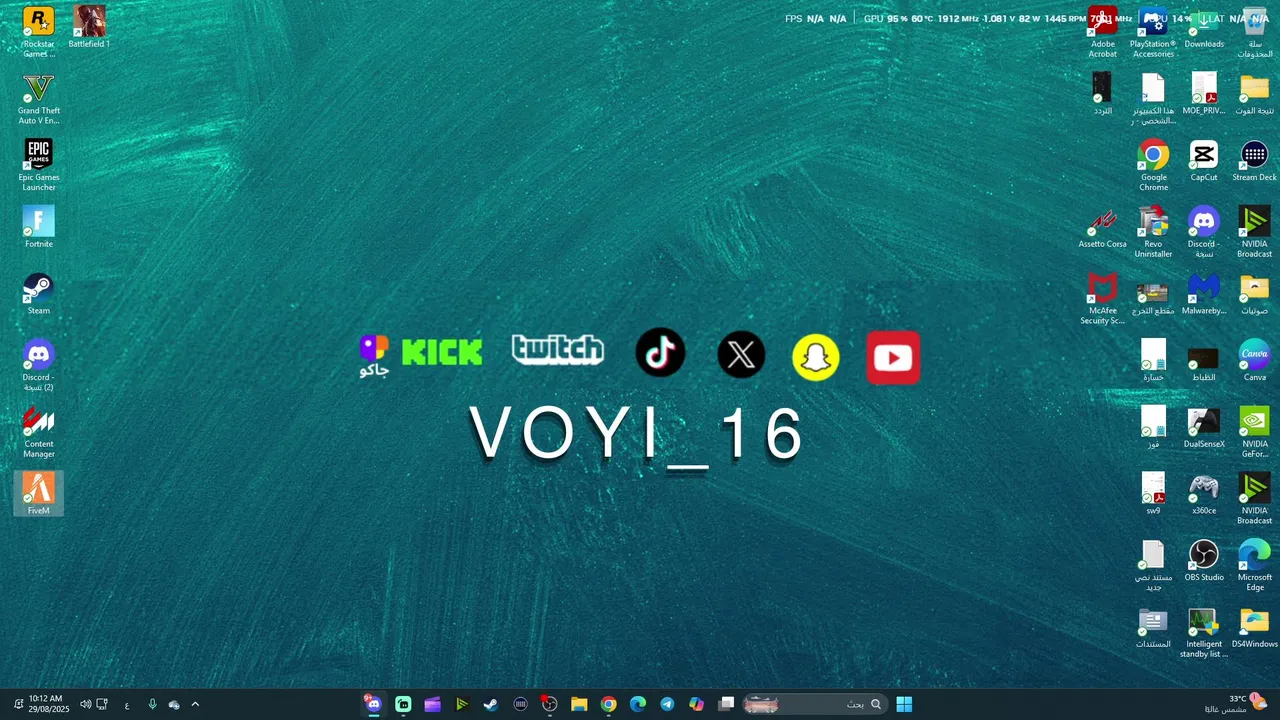Image resolution: width=1280 pixels, height=720 pixels.
Task: Select the Google Chrome desktop shortcut
Action: pyautogui.click(x=1153, y=165)
